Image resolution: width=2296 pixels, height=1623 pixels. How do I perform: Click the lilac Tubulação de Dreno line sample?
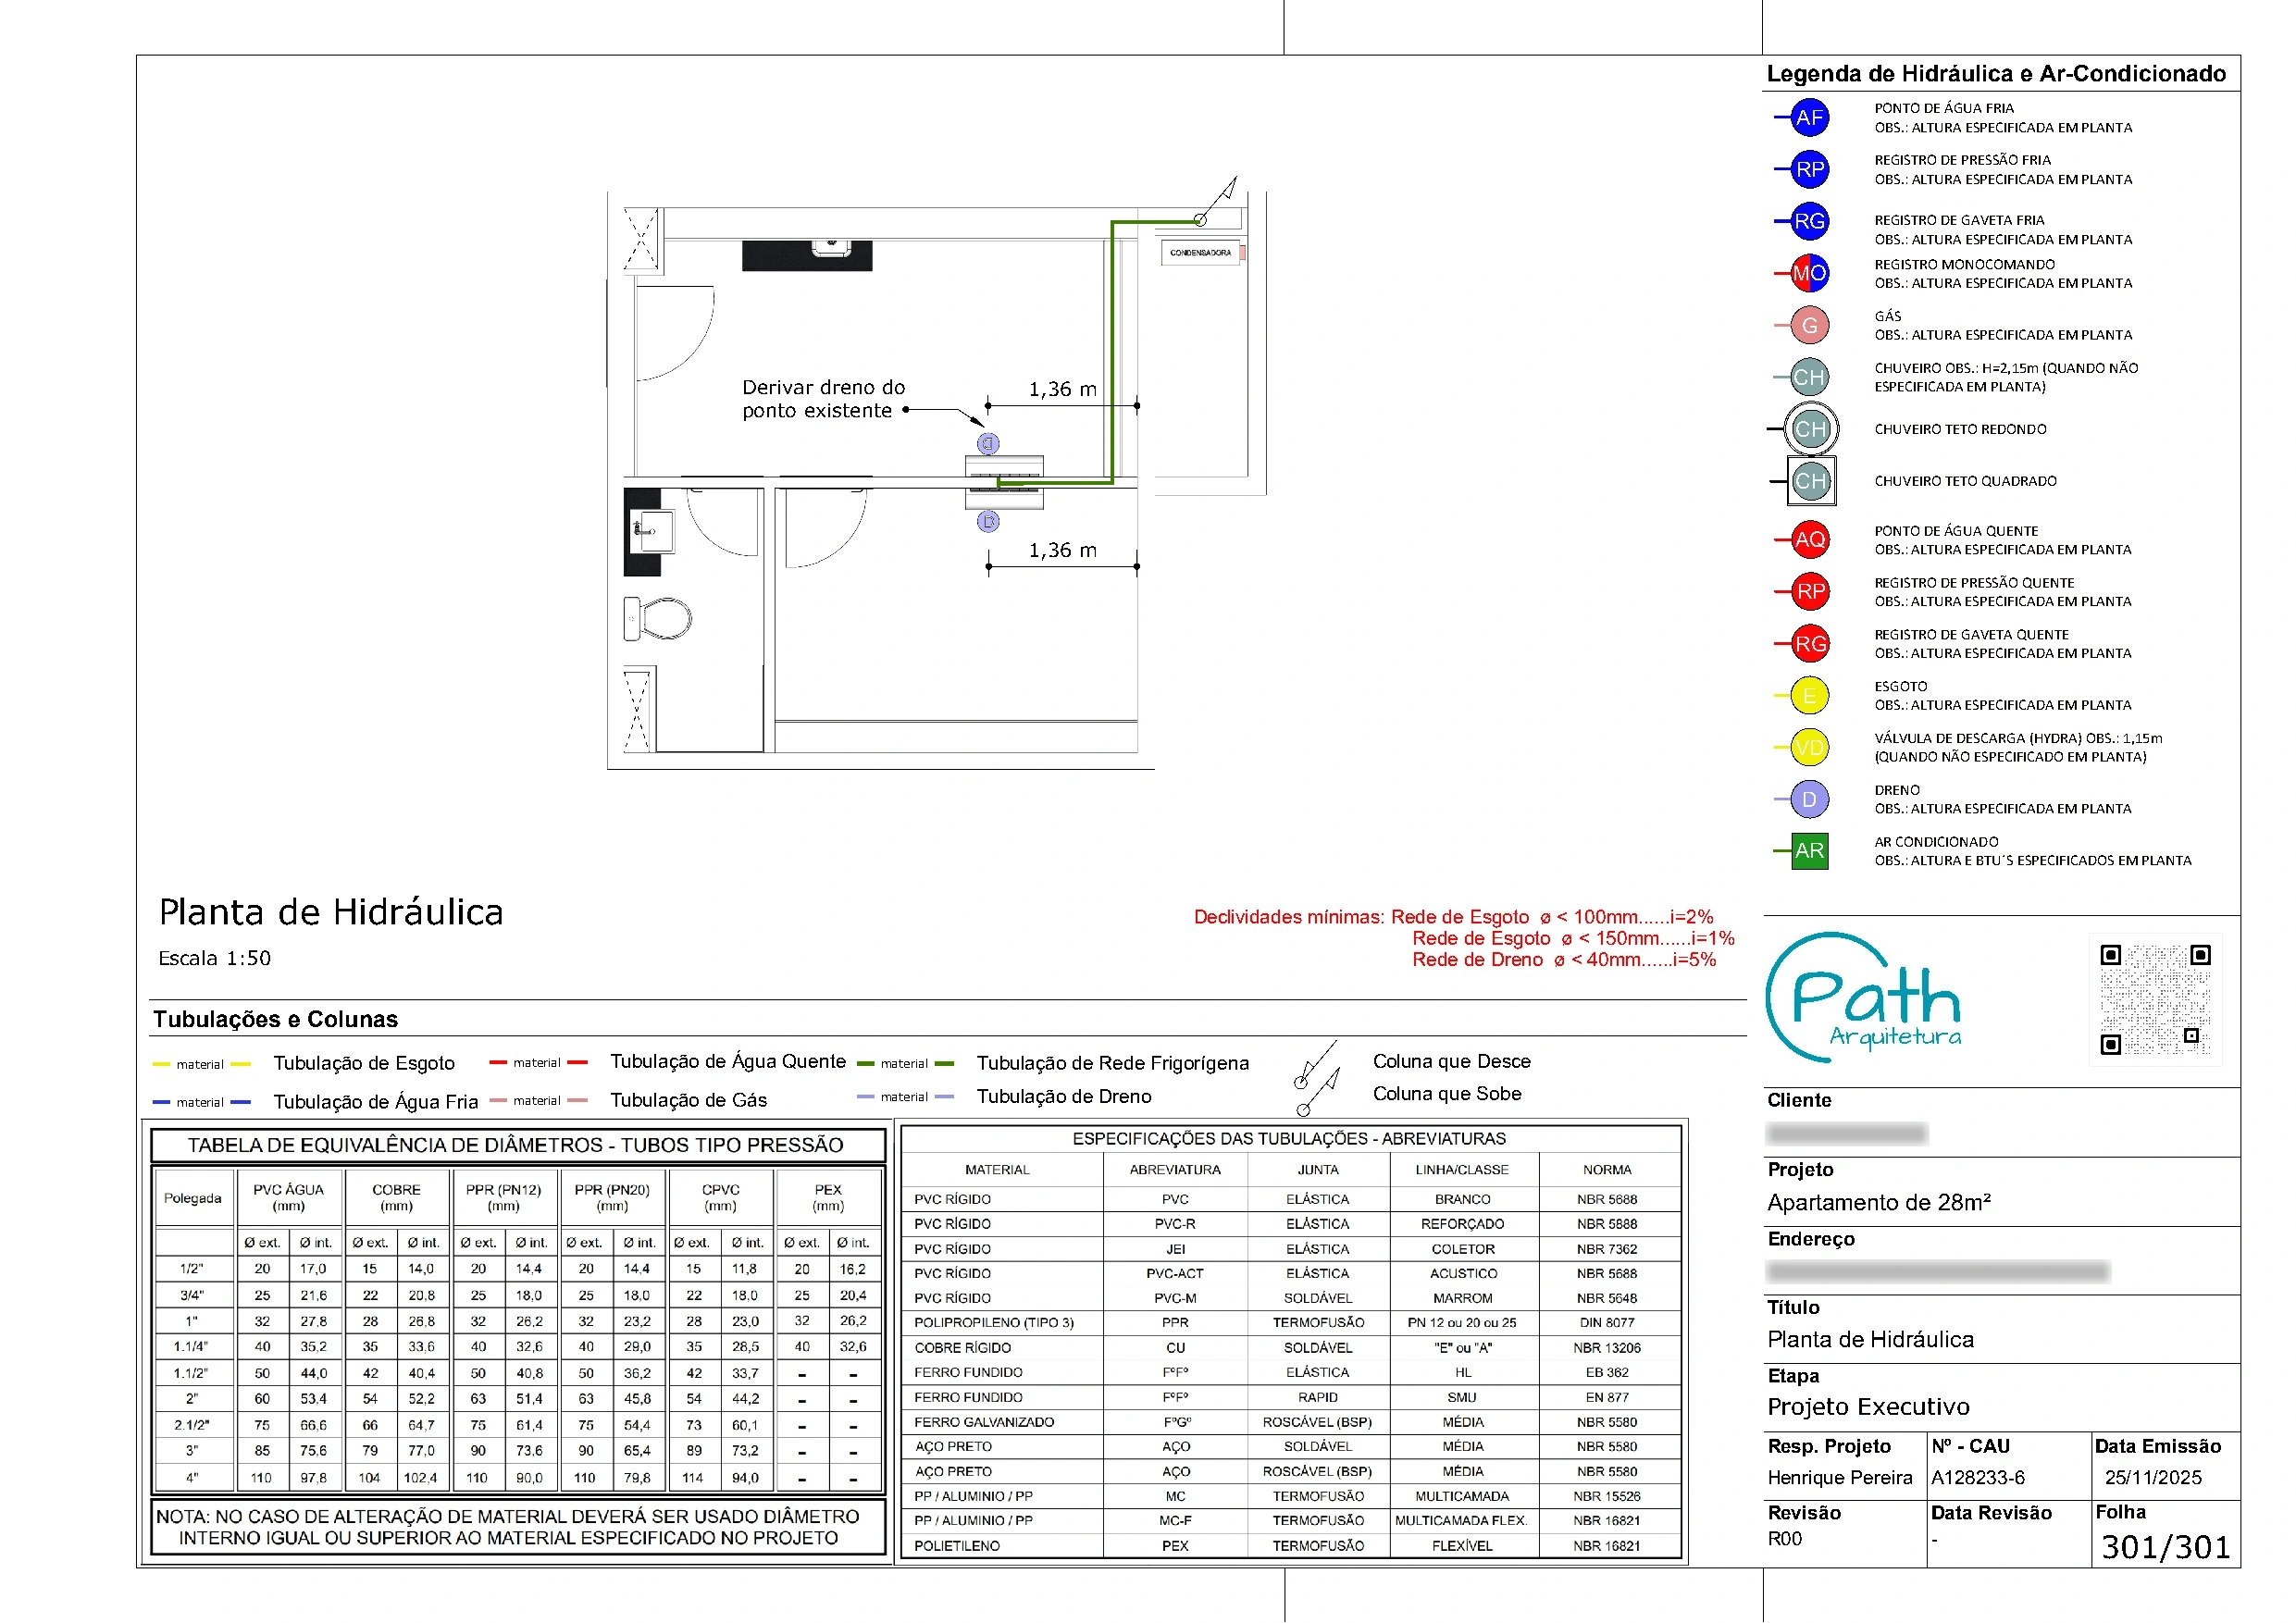tap(905, 1097)
